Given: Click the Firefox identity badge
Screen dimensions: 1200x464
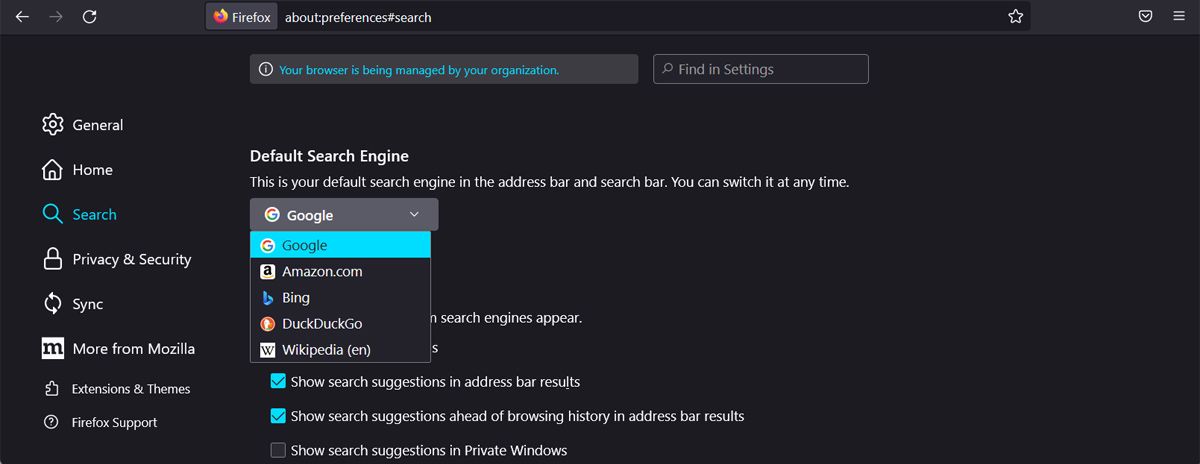Looking at the screenshot, I should tap(241, 17).
